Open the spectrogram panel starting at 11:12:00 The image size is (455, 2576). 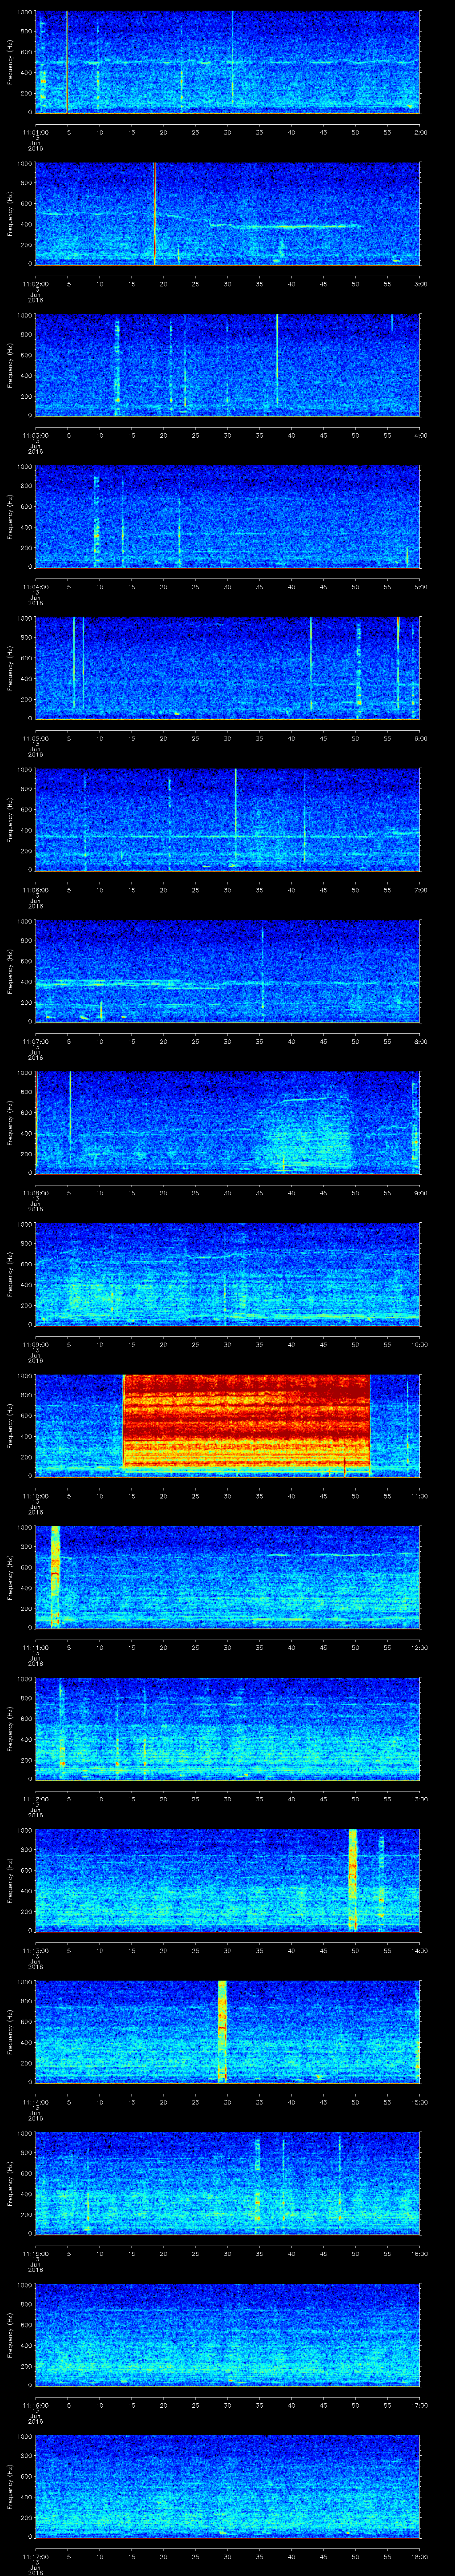(x=227, y=1728)
